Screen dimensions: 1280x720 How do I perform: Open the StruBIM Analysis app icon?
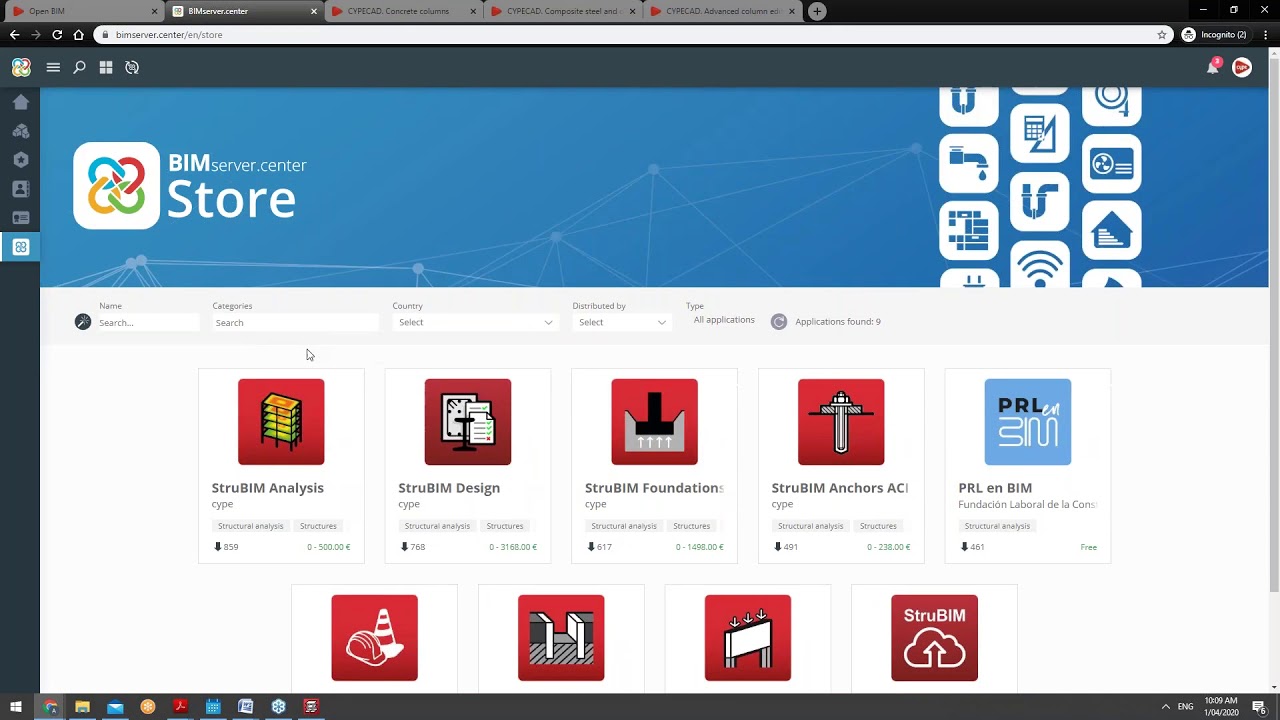pos(281,422)
